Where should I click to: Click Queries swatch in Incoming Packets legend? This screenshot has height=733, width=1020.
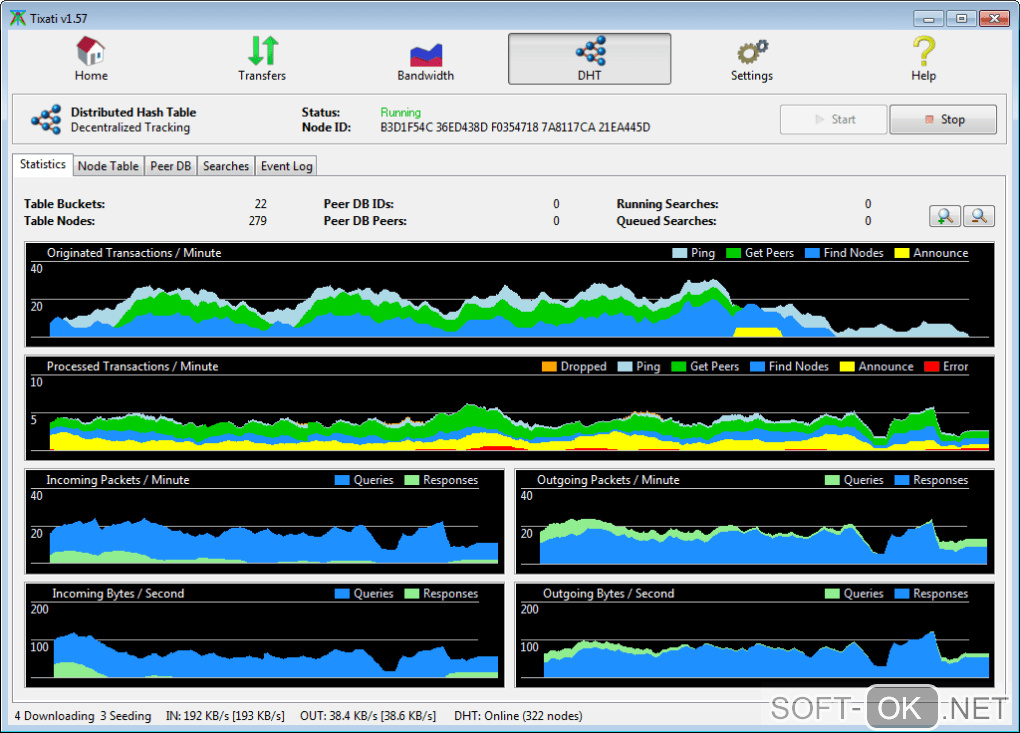pyautogui.click(x=342, y=481)
